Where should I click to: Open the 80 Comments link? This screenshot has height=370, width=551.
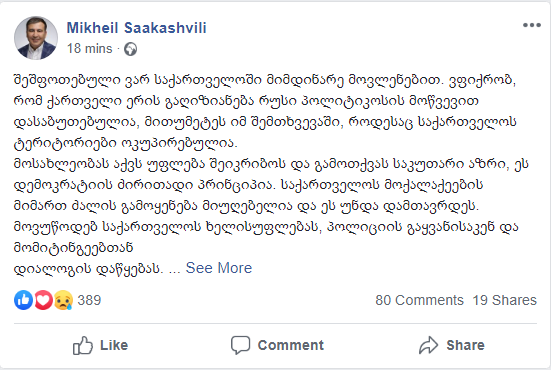pyautogui.click(x=419, y=300)
